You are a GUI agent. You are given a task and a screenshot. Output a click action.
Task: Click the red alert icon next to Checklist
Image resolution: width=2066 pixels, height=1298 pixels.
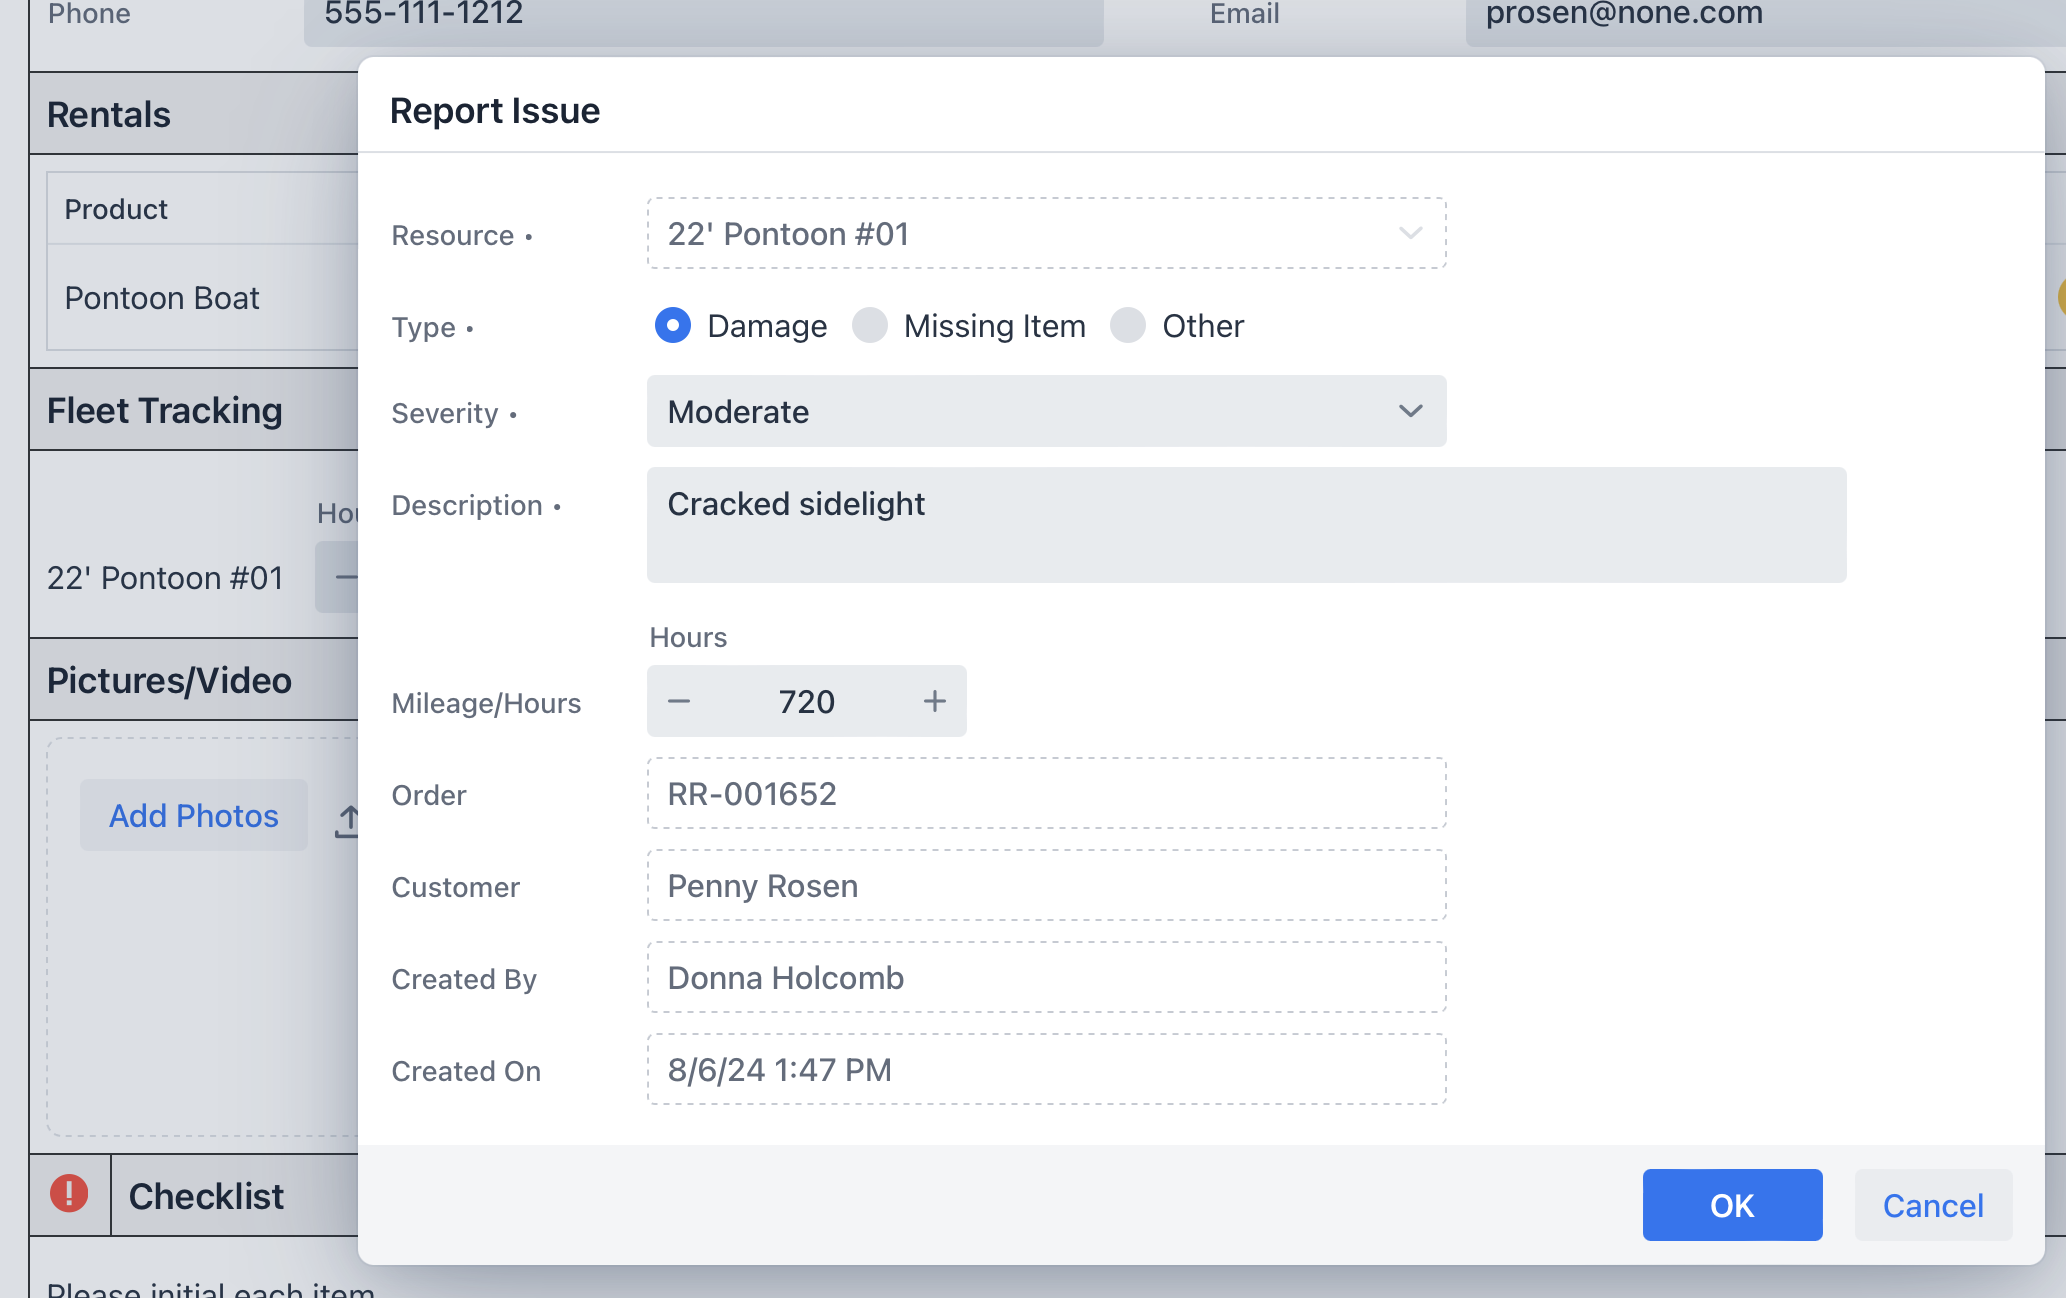pyautogui.click(x=69, y=1193)
